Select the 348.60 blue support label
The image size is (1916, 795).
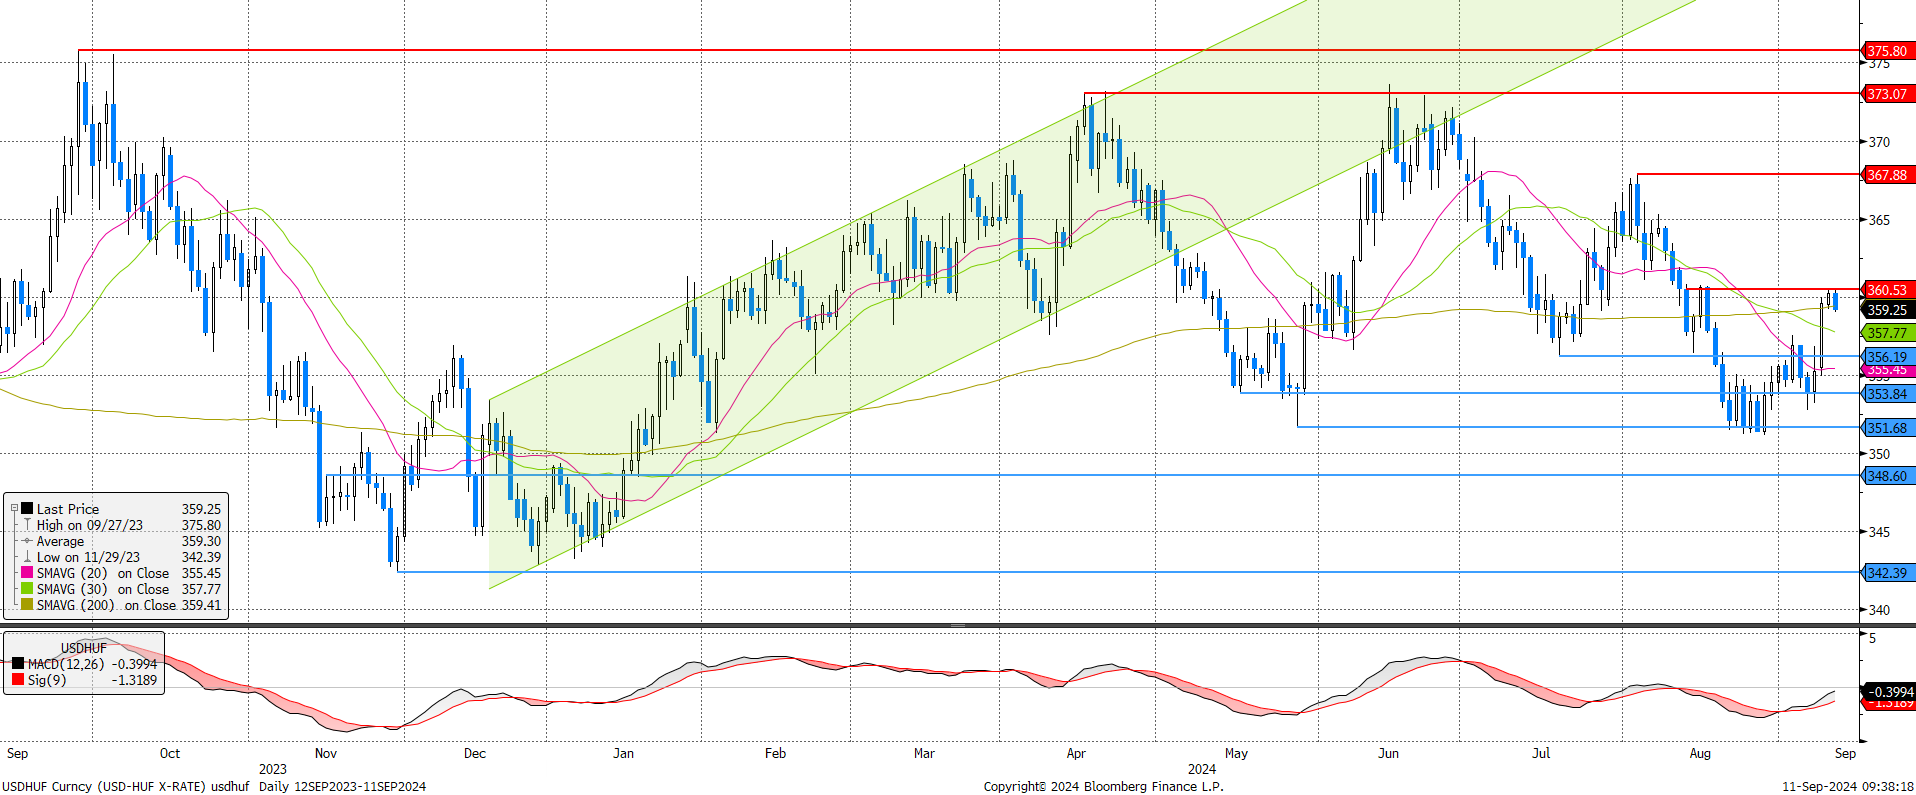(1887, 476)
